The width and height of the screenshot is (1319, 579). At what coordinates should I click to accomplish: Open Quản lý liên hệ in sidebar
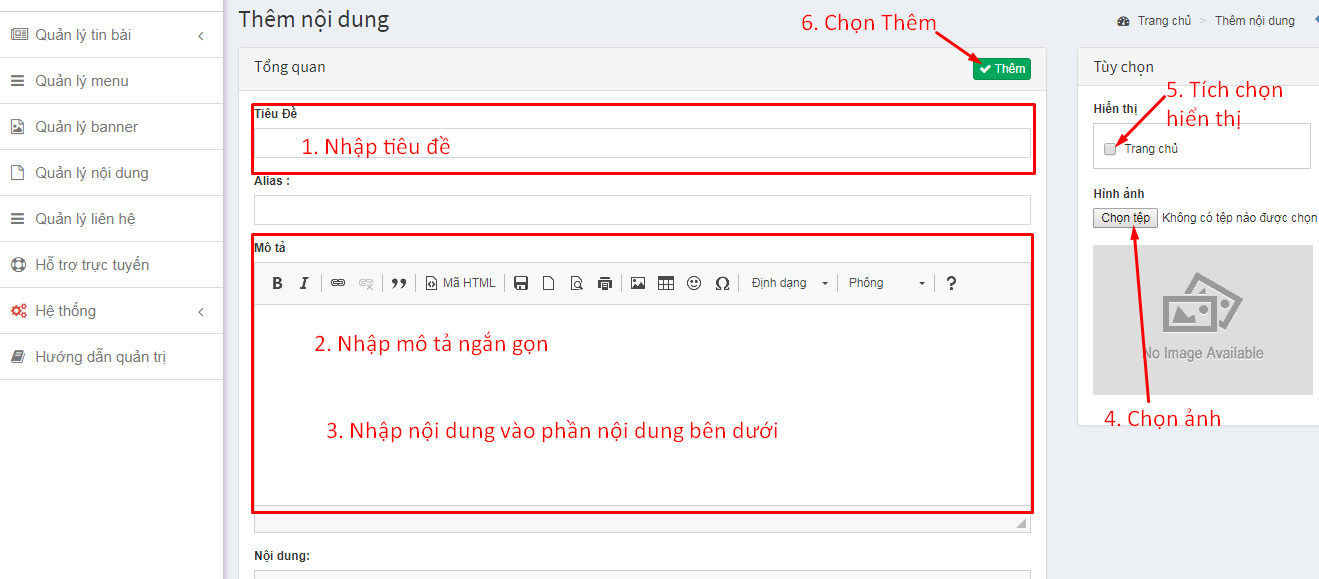pos(110,219)
